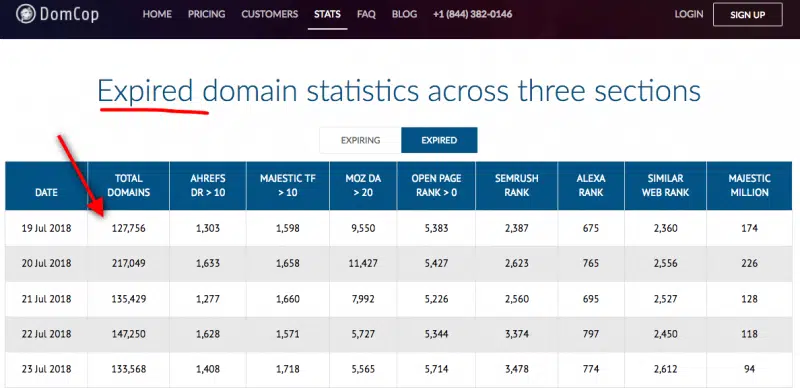Click the MOZ DA > 20 header
Image resolution: width=800 pixels, height=388 pixels.
pos(363,186)
